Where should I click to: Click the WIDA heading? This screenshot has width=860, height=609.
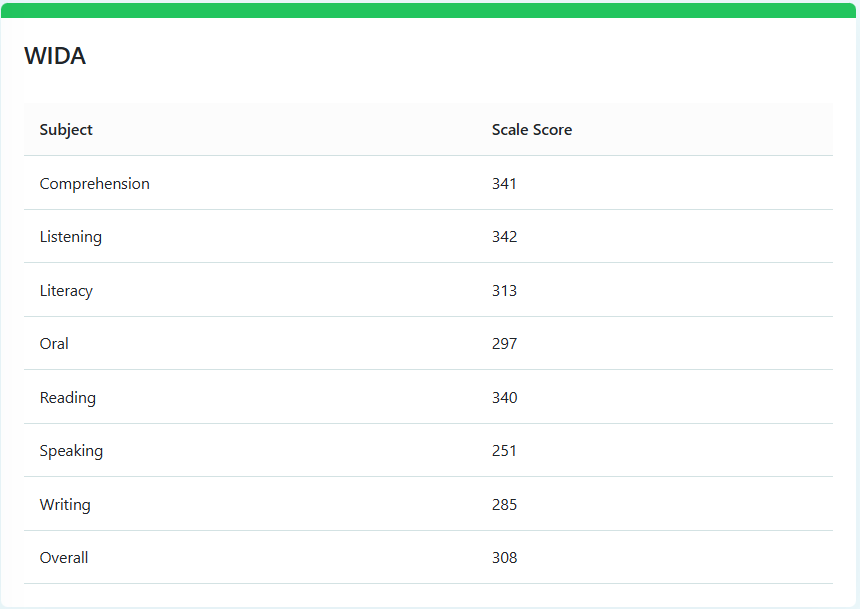coord(54,56)
